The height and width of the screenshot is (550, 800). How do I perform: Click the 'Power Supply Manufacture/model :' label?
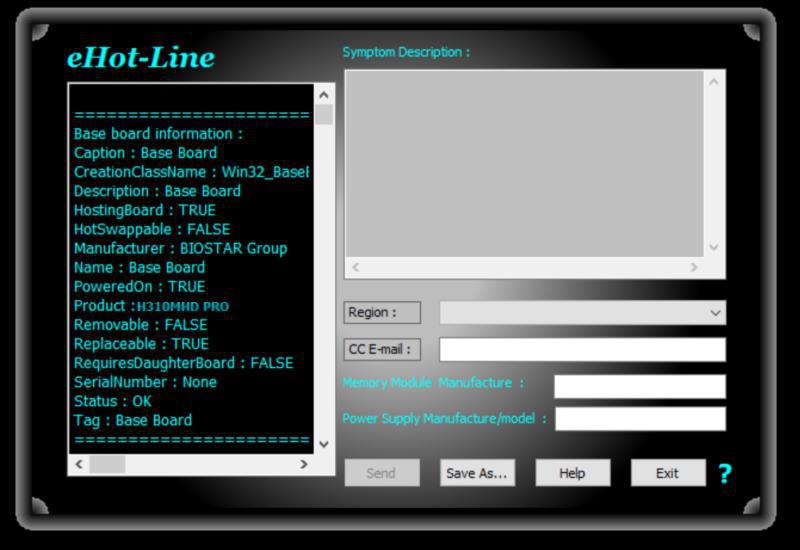(x=444, y=419)
